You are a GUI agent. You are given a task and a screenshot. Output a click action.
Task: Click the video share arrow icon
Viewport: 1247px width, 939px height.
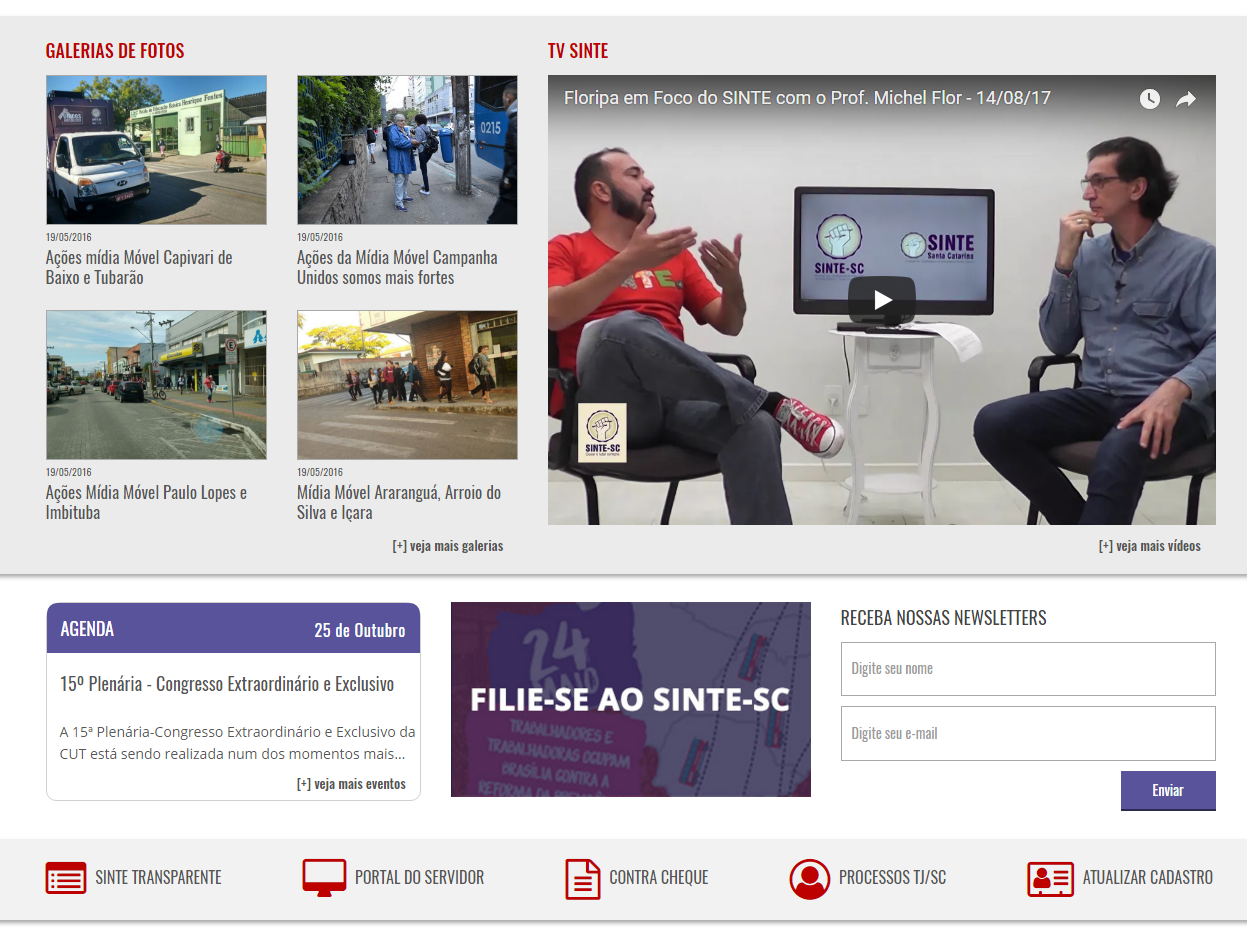(x=1186, y=99)
